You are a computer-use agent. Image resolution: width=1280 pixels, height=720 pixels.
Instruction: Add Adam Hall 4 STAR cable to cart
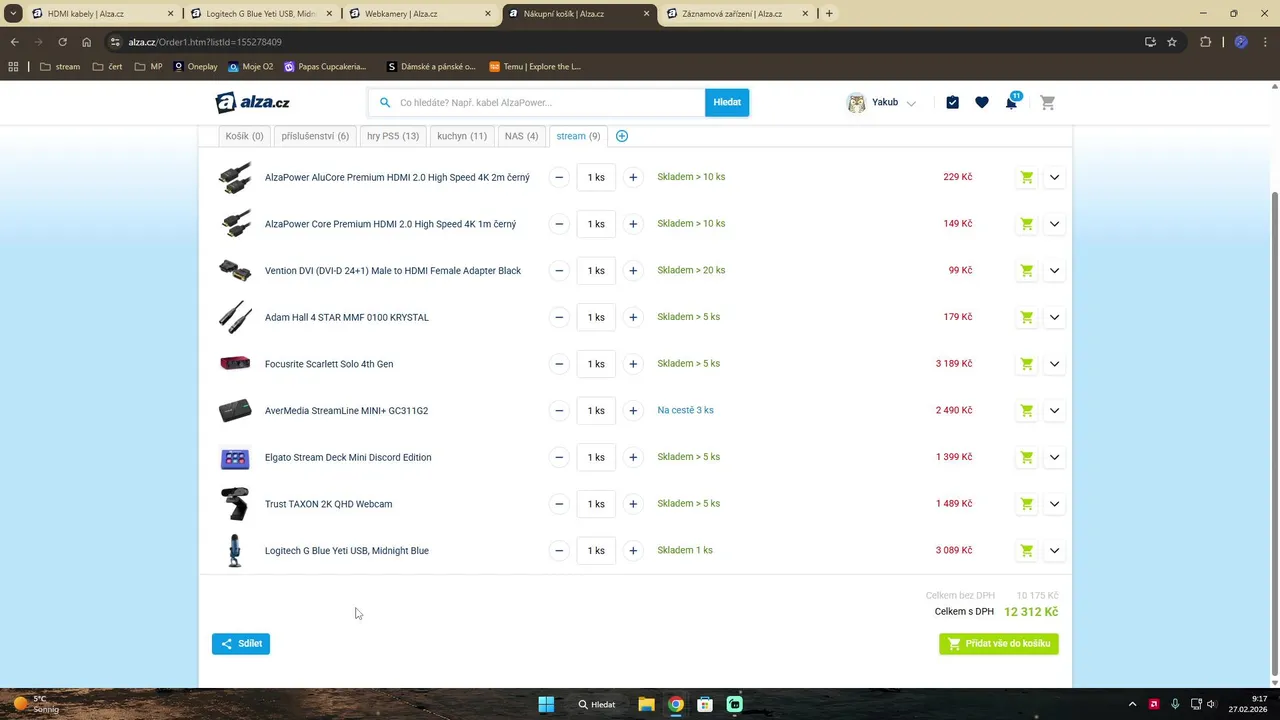click(1026, 317)
